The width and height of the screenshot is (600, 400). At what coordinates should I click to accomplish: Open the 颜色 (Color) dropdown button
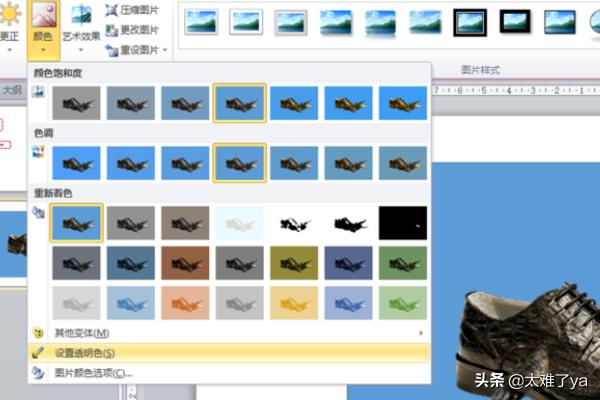click(43, 29)
